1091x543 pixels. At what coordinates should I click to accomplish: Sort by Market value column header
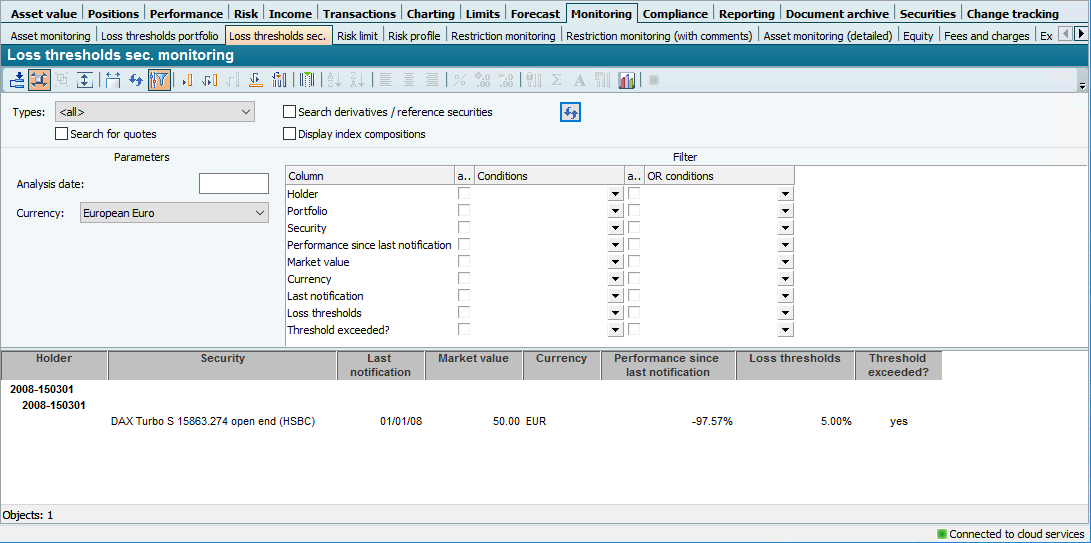473,359
